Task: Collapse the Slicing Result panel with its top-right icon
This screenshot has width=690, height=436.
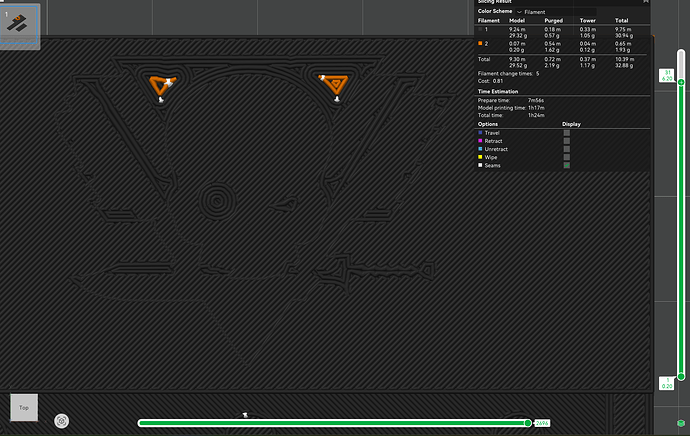Action: point(646,1)
